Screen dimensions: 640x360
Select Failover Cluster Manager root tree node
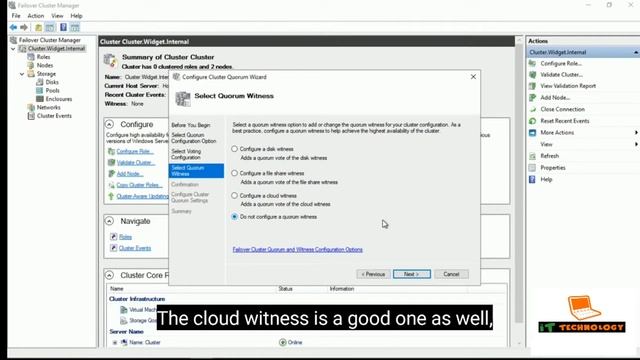coord(49,40)
